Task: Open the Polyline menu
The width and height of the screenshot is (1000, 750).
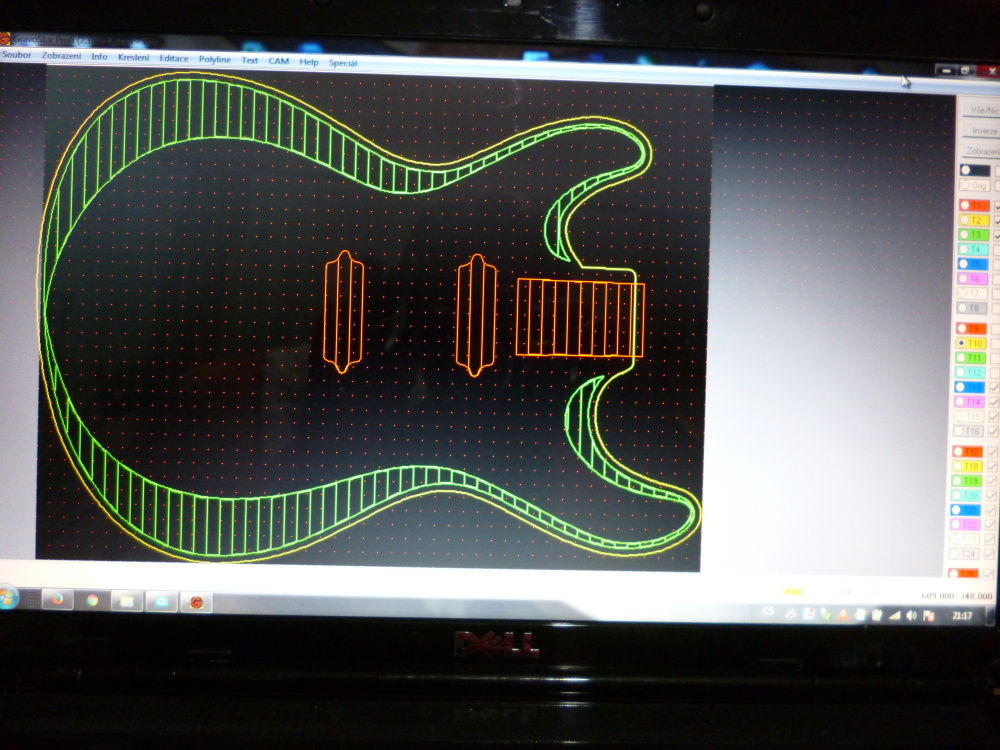Action: 214,59
